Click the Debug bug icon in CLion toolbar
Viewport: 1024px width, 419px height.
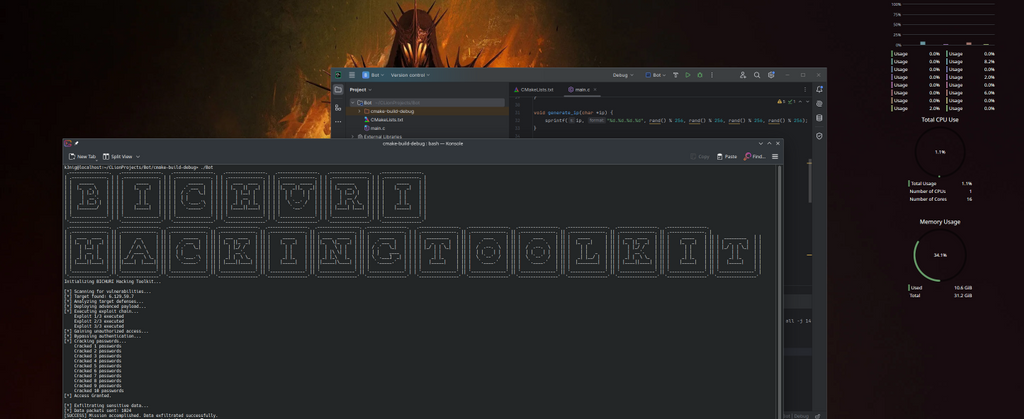700,75
